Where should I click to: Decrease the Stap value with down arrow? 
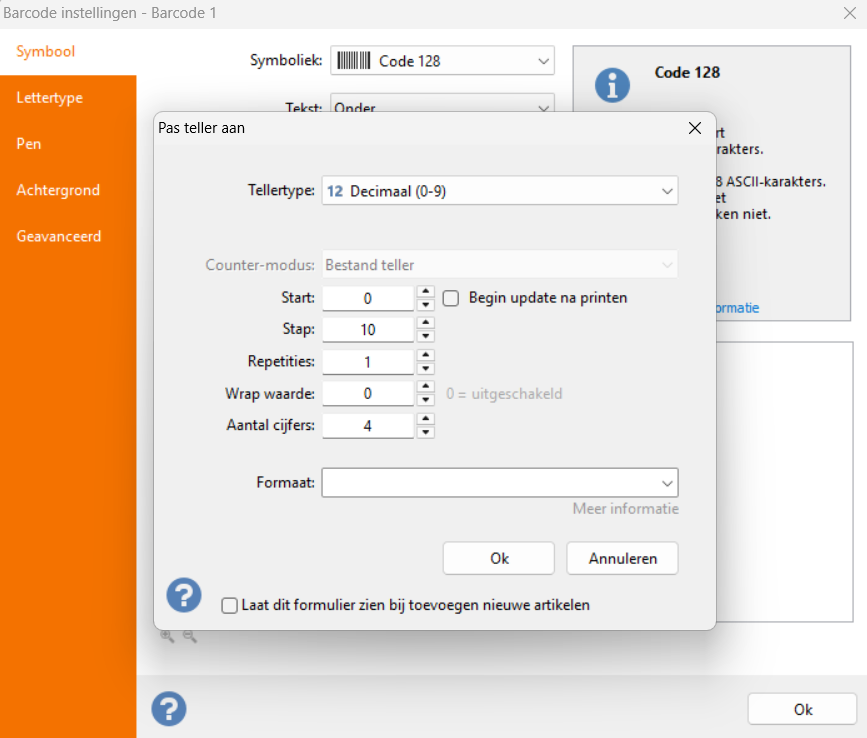pos(425,337)
